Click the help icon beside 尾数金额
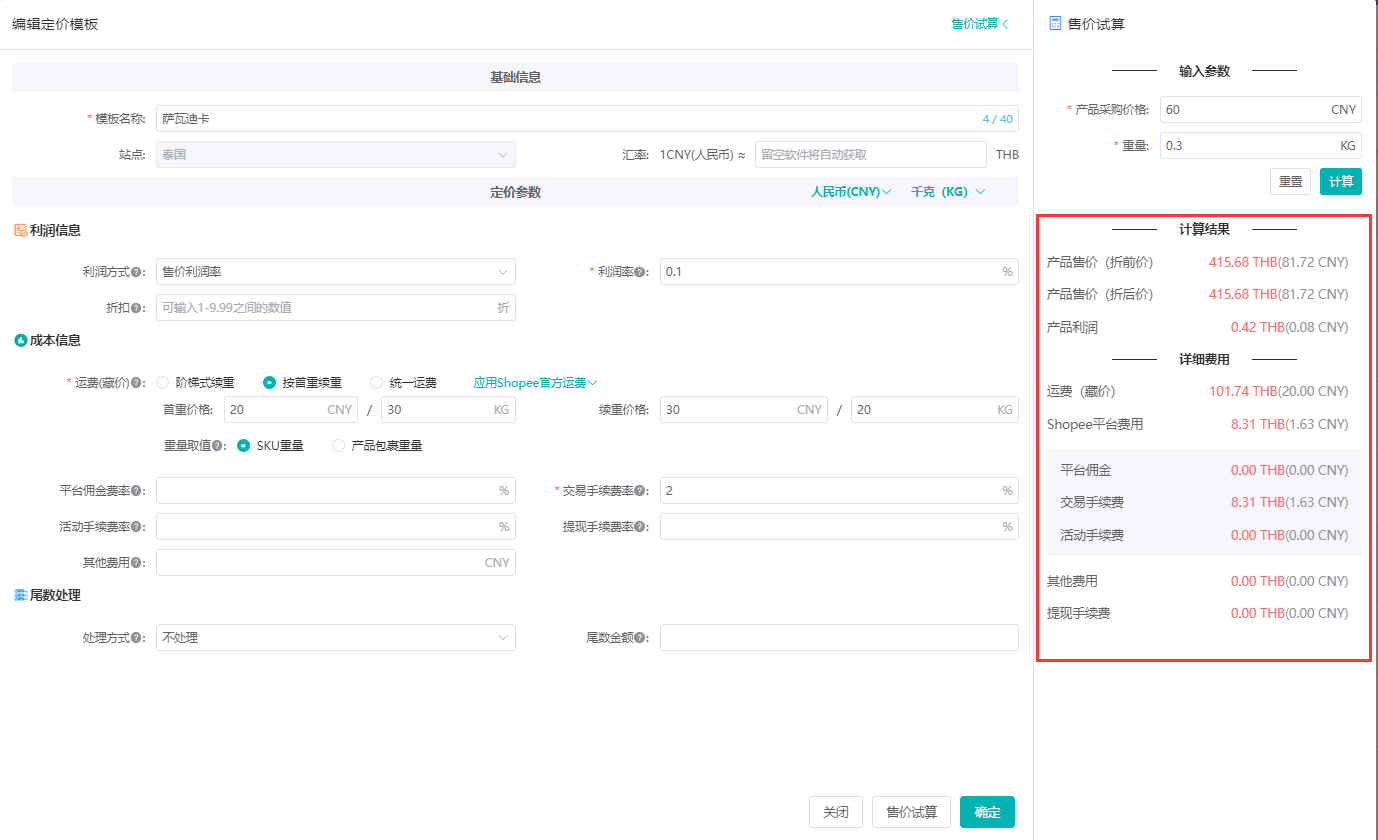 tap(640, 638)
